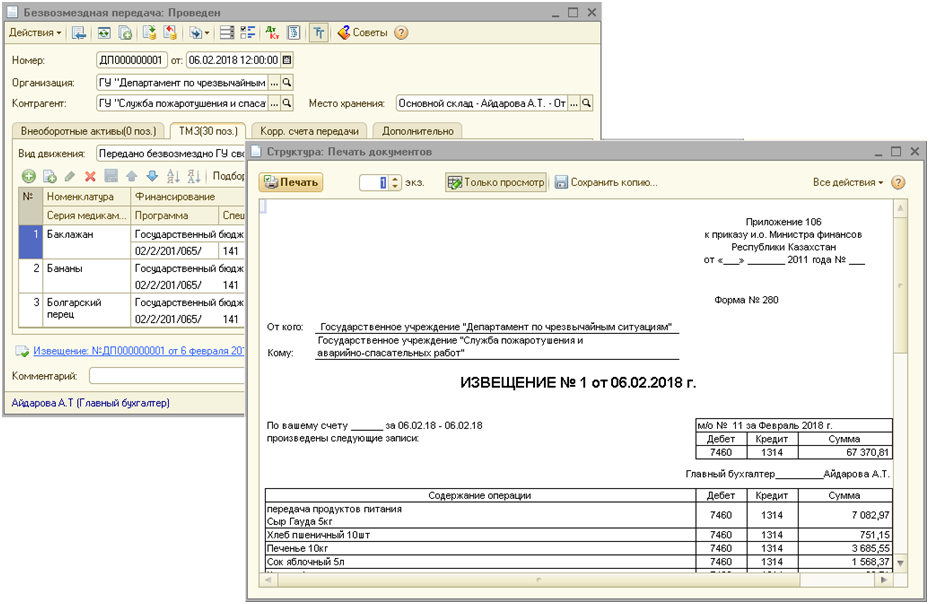Click the red delete row icon
This screenshot has width=929, height=604.
[90, 176]
